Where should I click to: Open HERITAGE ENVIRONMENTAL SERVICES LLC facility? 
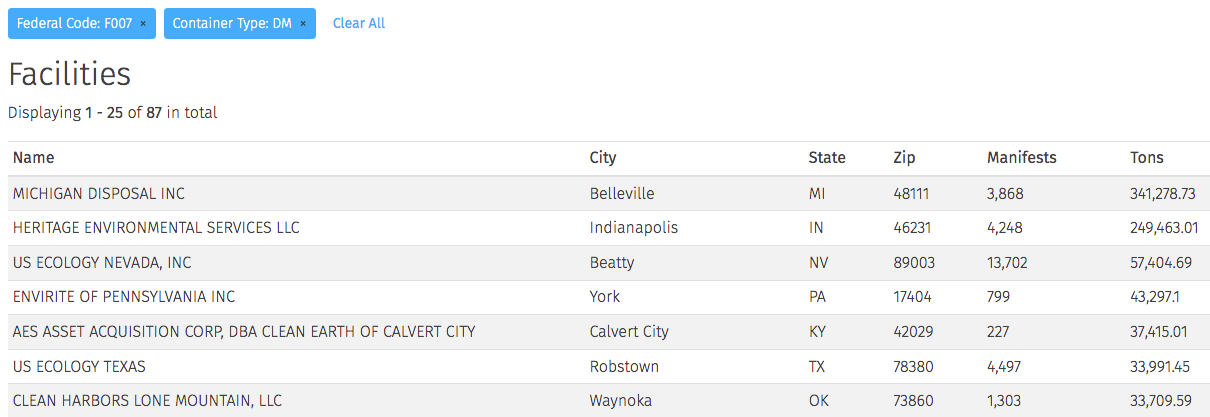click(156, 228)
